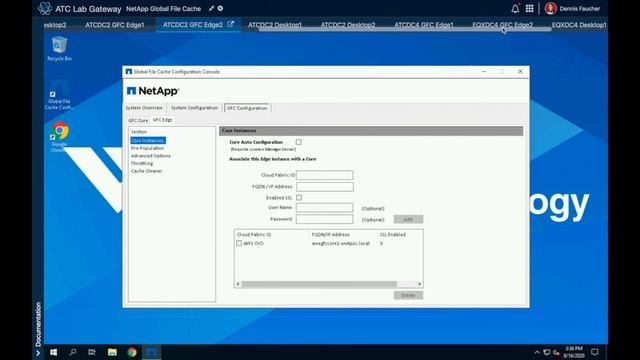This screenshot has height=360, width=640.
Task: Open the Windows Start button
Action: point(53,352)
